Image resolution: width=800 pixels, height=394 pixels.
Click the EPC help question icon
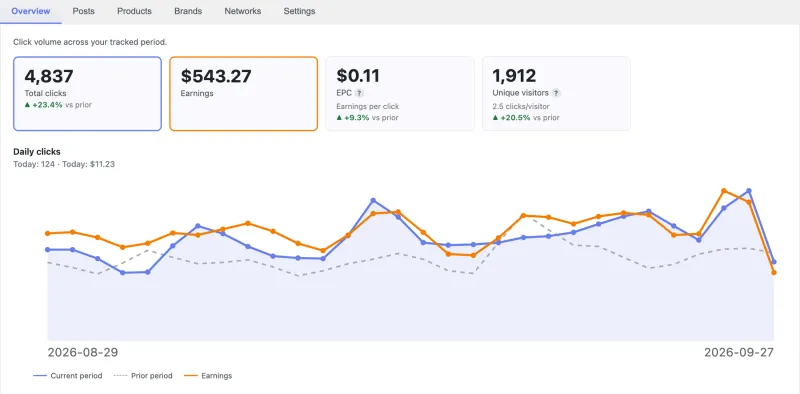click(x=359, y=93)
